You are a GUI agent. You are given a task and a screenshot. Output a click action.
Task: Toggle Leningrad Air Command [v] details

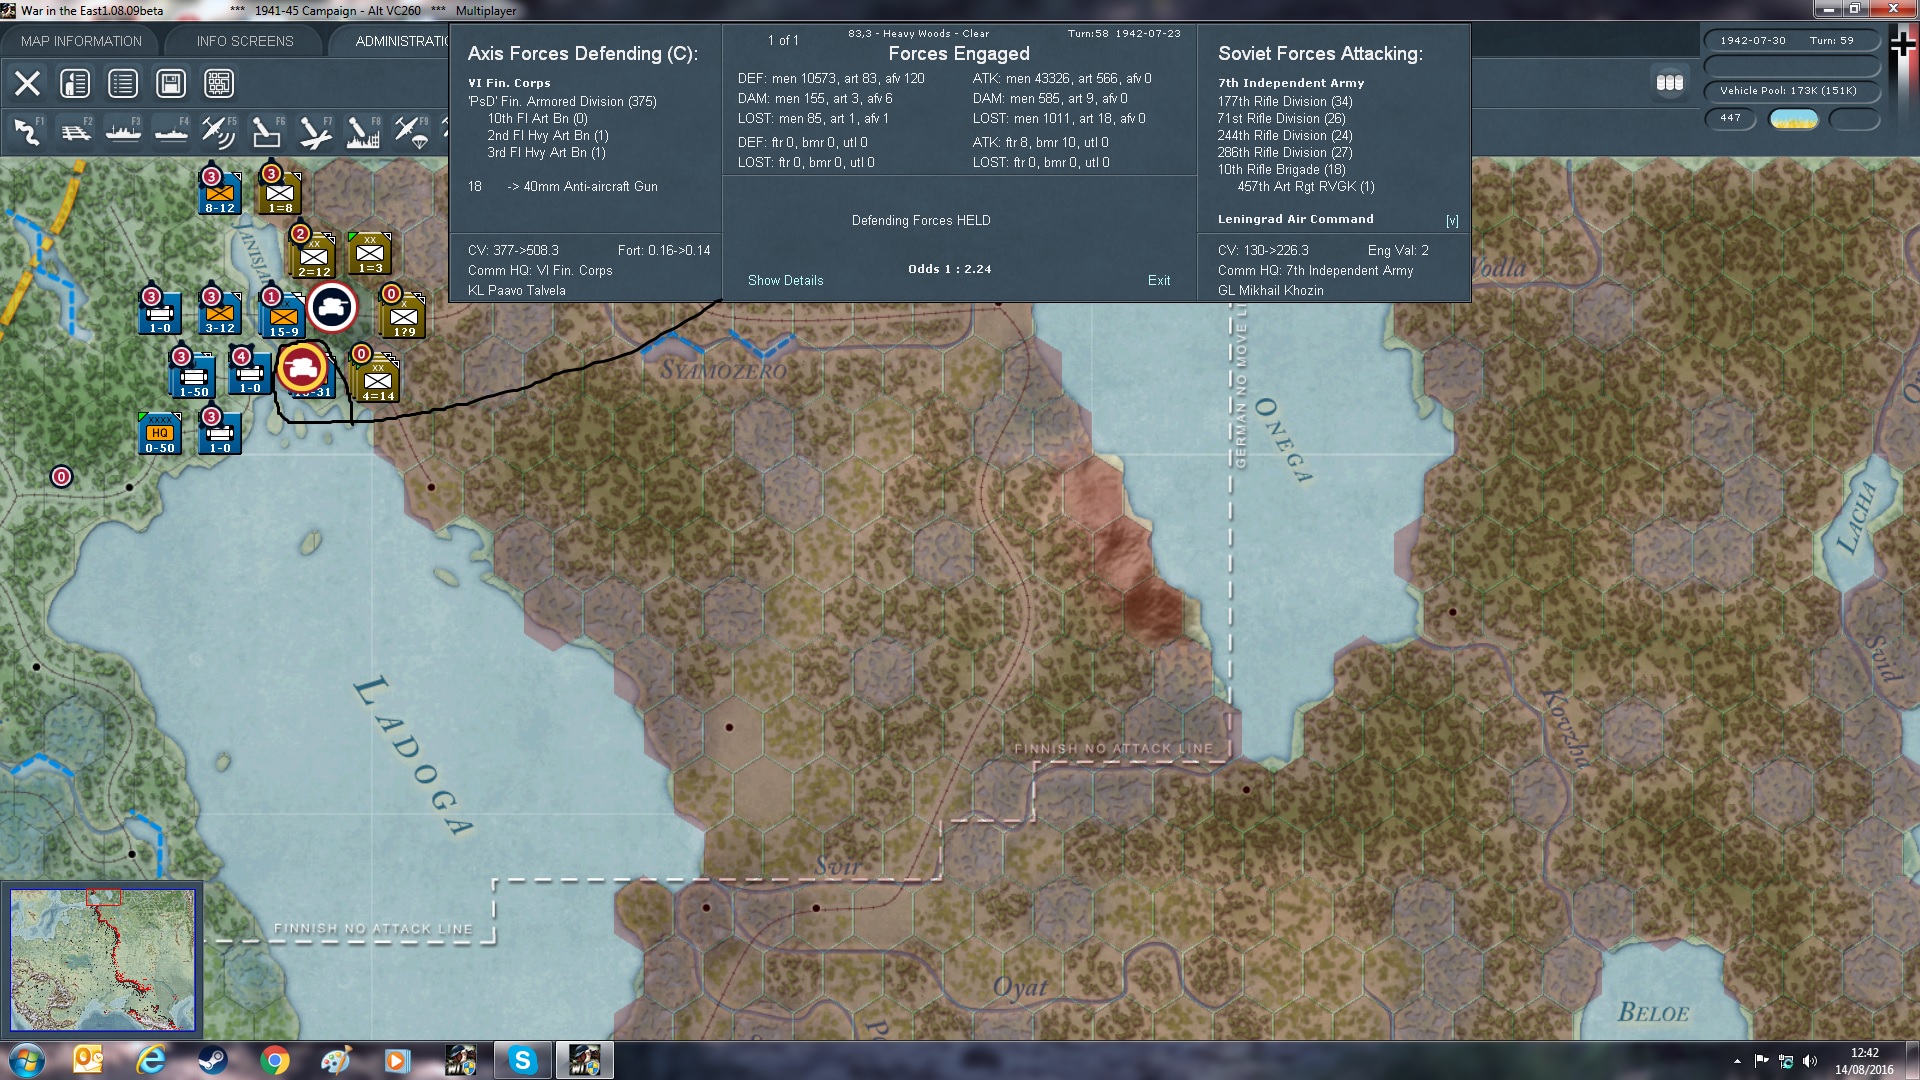point(1451,220)
